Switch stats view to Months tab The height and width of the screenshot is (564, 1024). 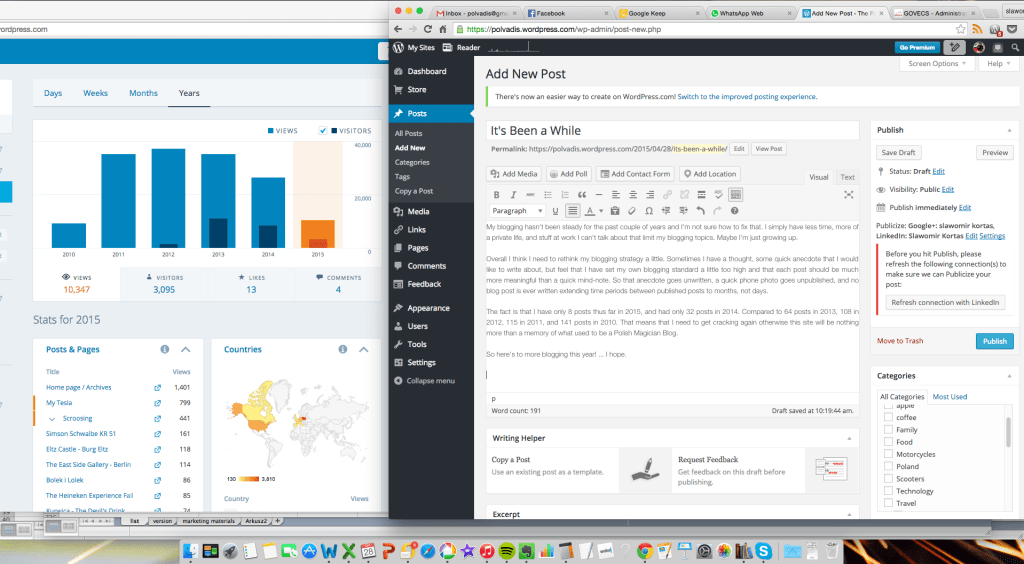click(143, 93)
